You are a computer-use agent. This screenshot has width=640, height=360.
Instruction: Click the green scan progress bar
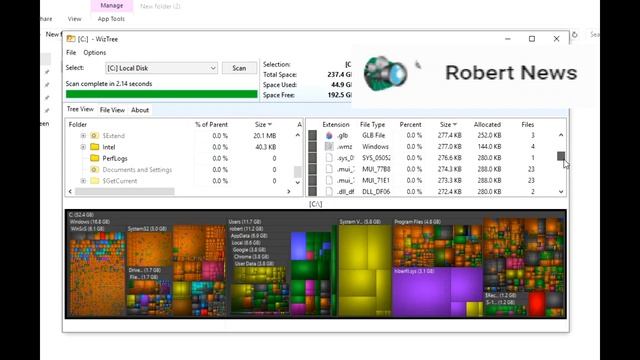pyautogui.click(x=162, y=94)
